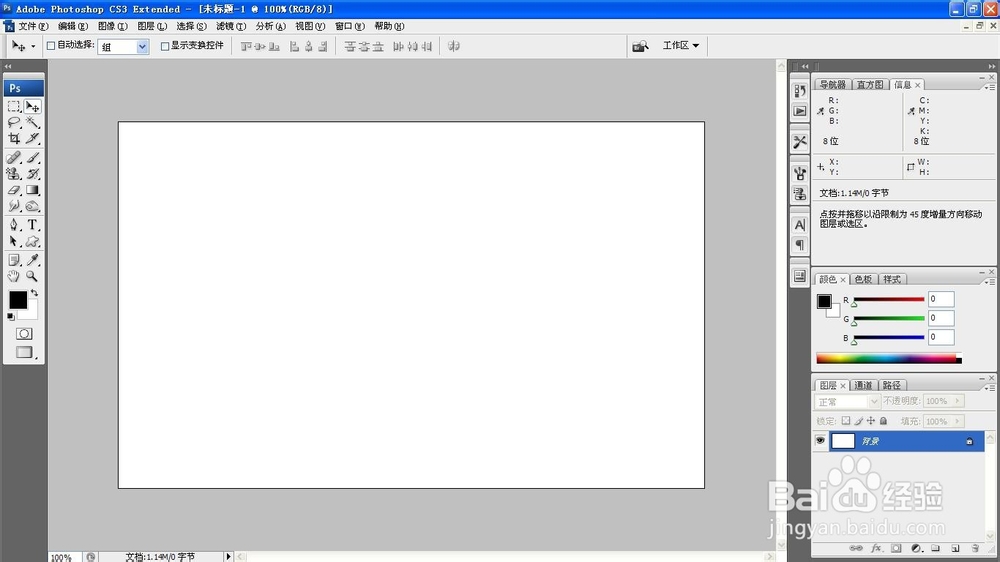Select the Healing Brush tool

point(14,158)
